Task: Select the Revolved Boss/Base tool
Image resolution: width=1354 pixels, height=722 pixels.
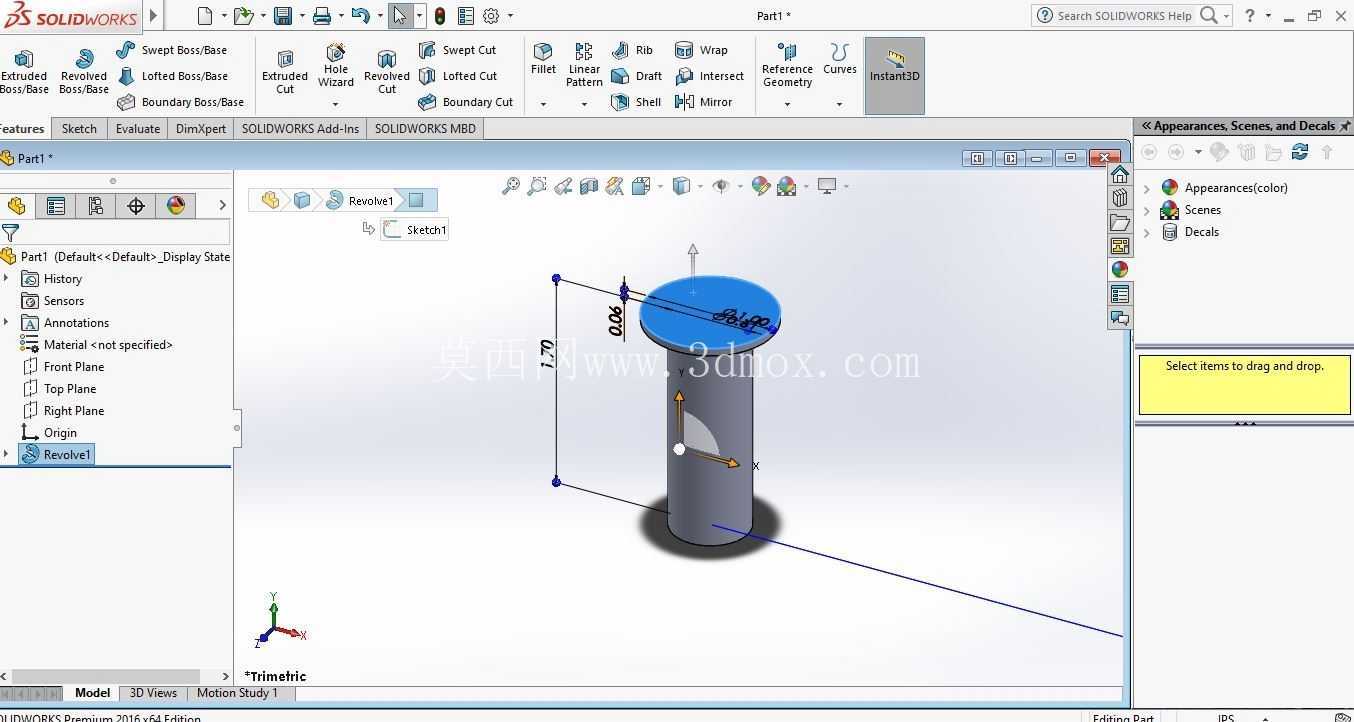Action: (x=84, y=72)
